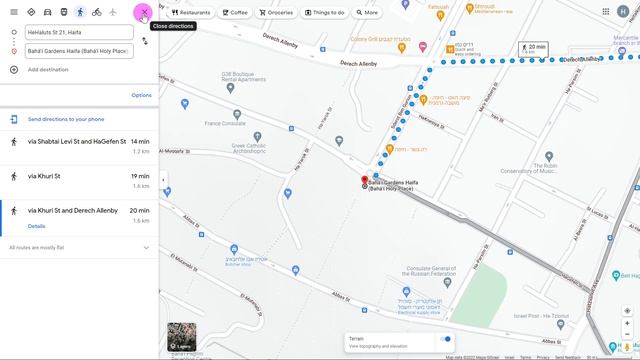Swap starting point and destination
Viewport: 640px width, 360px height.
pyautogui.click(x=144, y=41)
